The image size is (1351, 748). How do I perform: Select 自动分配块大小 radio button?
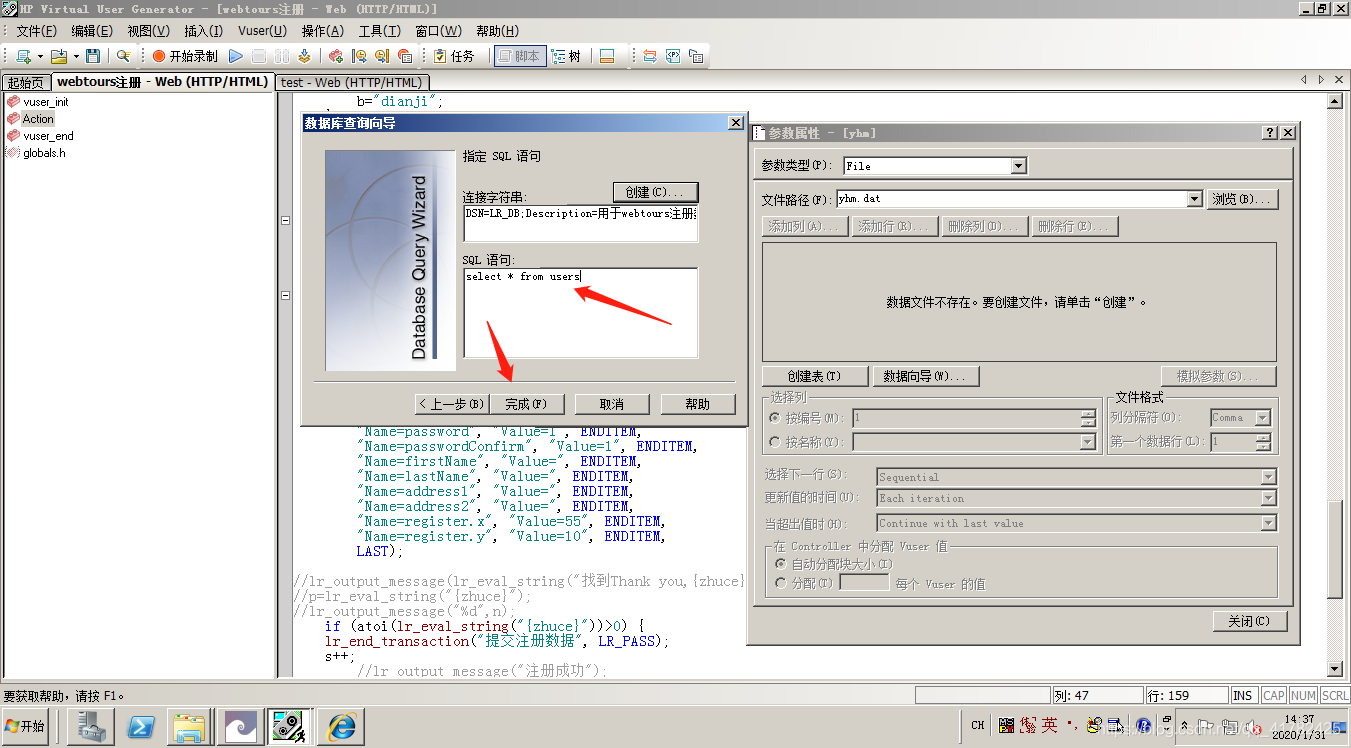(x=781, y=564)
